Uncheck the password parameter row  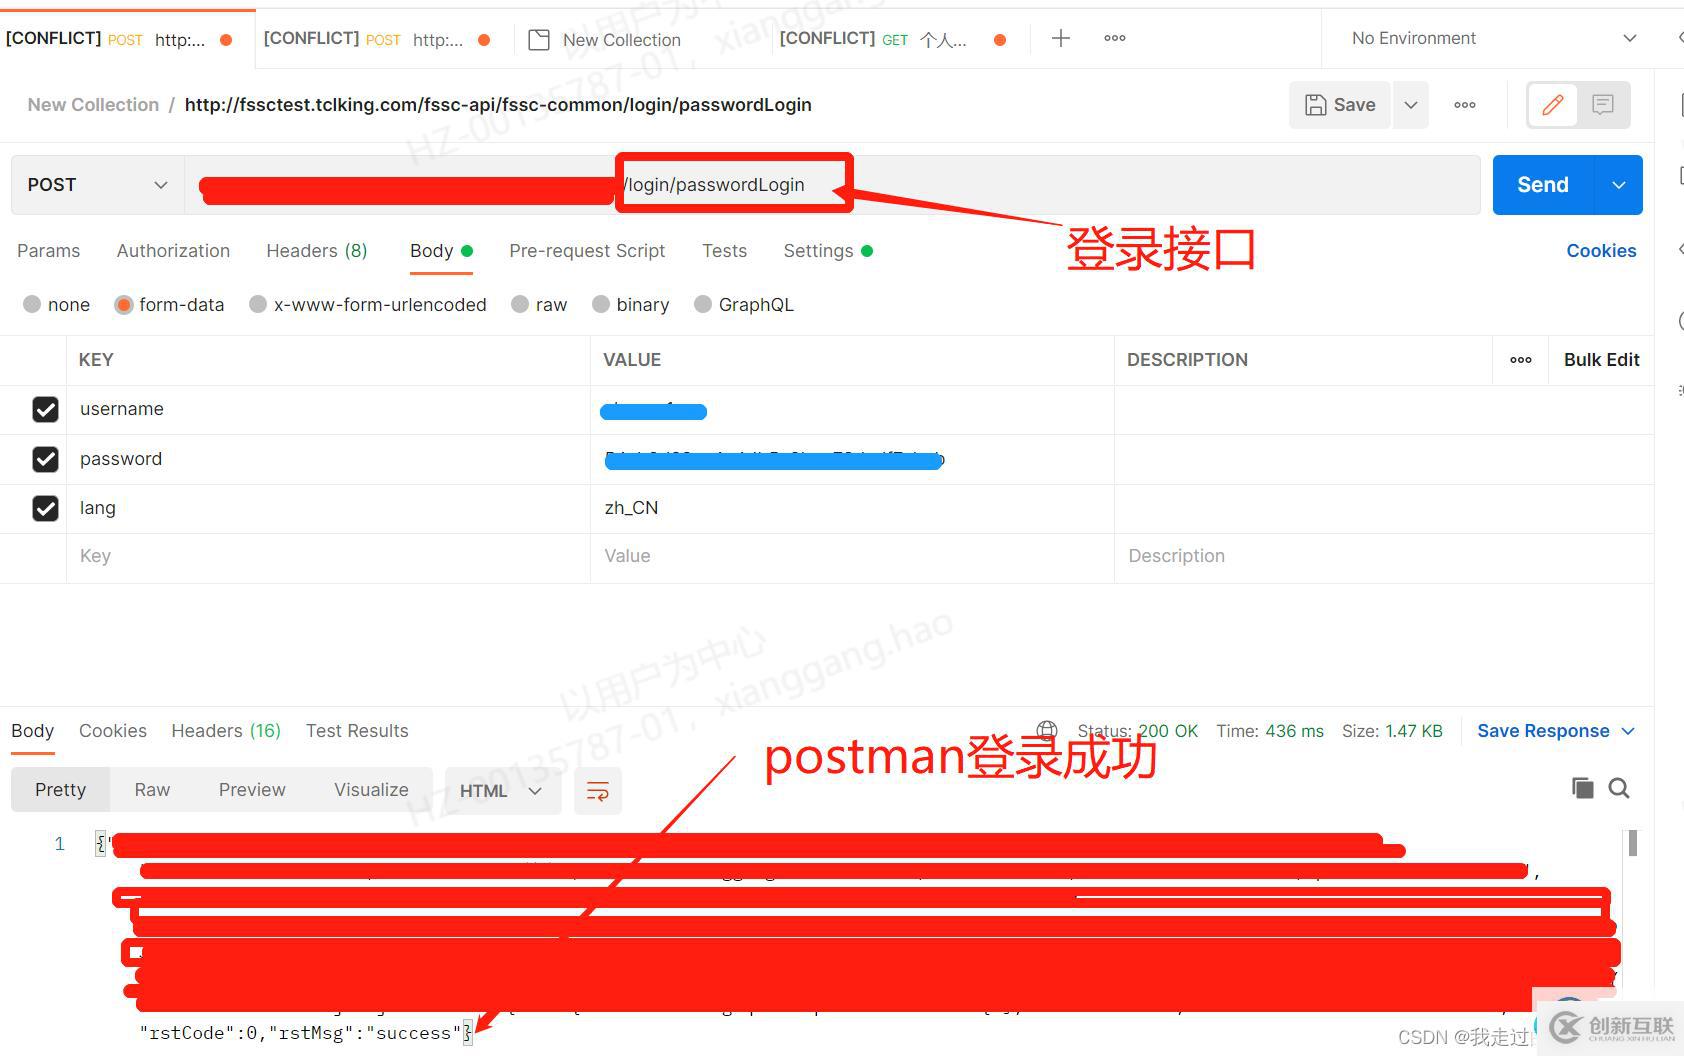[45, 459]
